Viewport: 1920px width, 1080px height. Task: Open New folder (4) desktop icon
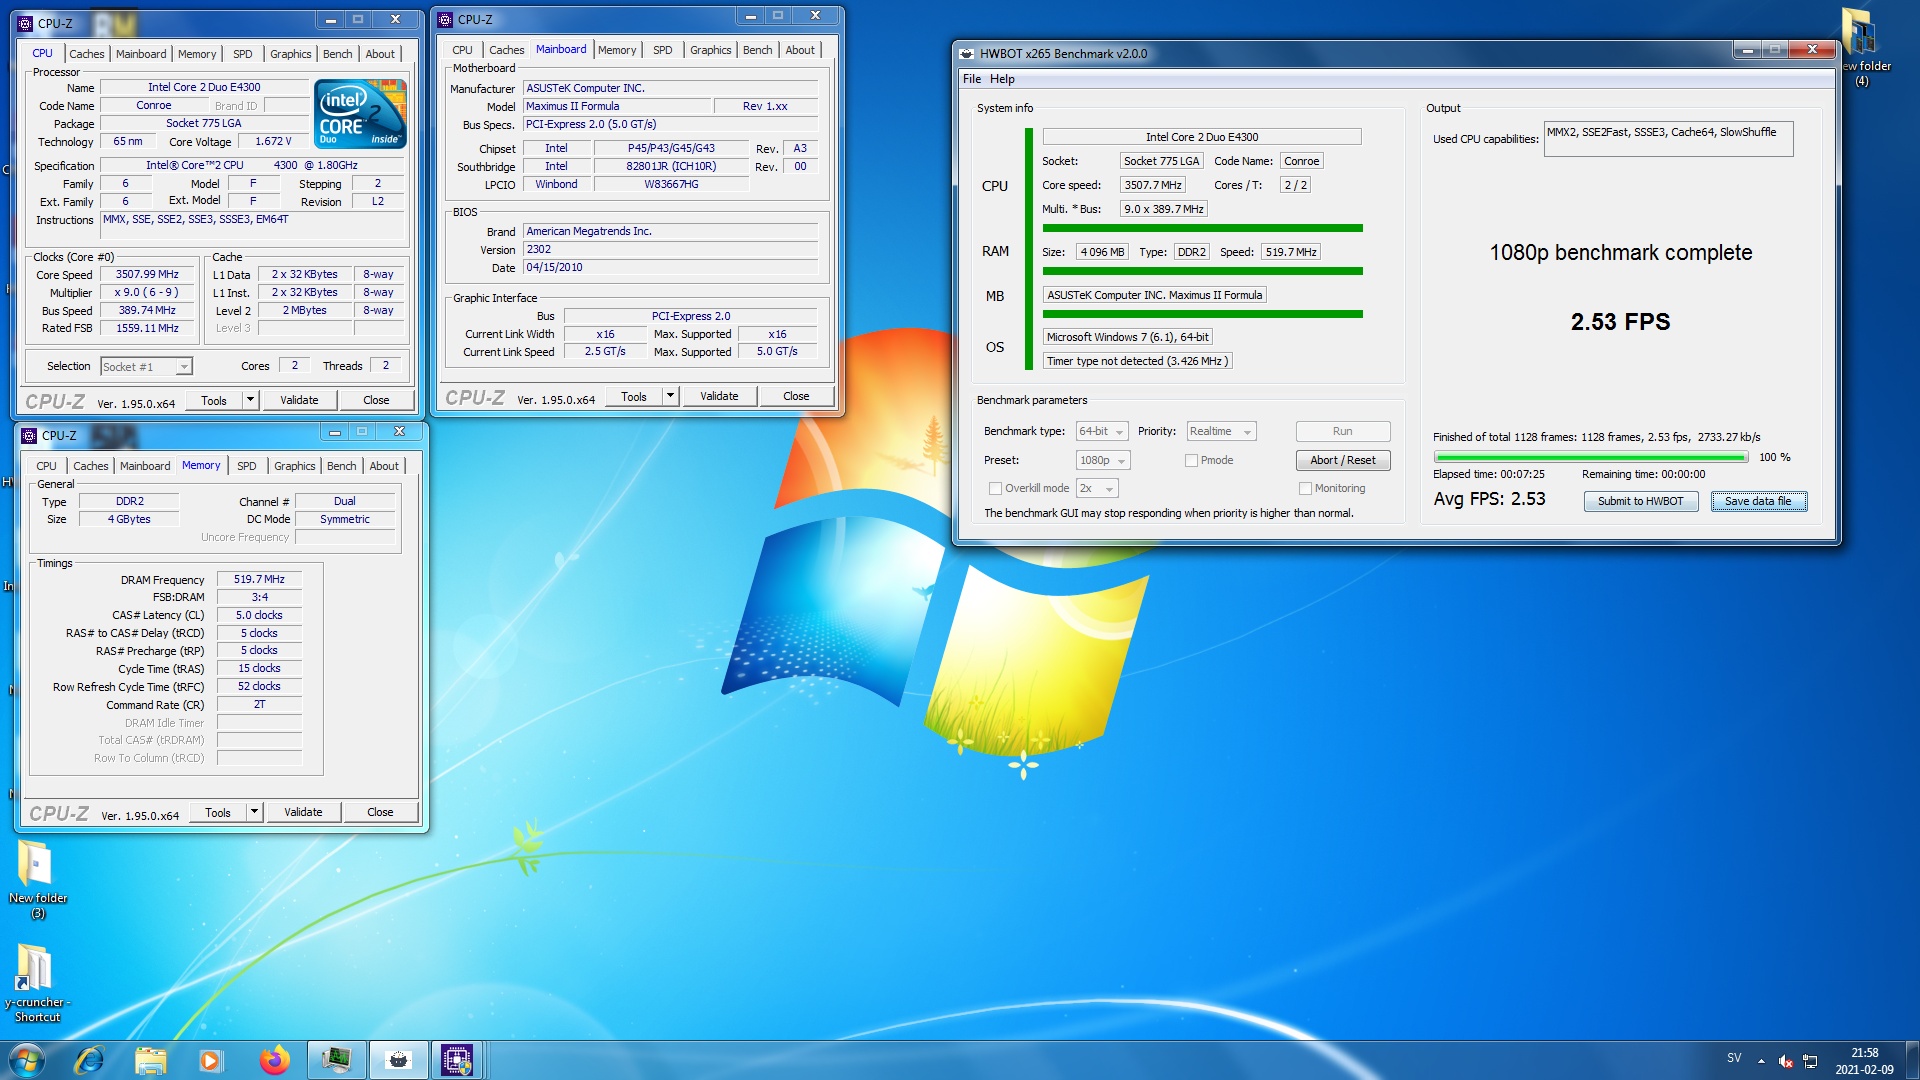click(1862, 48)
